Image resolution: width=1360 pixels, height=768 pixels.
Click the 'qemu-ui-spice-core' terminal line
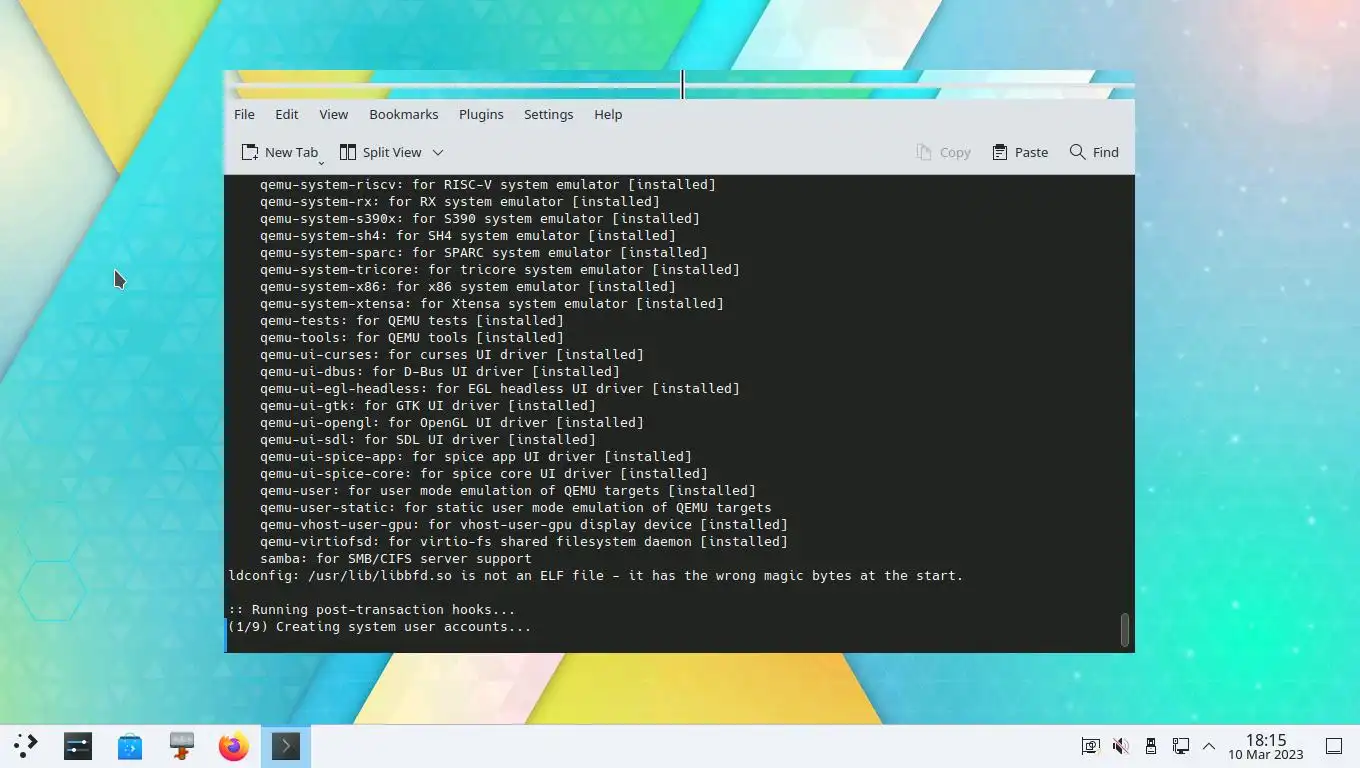(x=484, y=474)
